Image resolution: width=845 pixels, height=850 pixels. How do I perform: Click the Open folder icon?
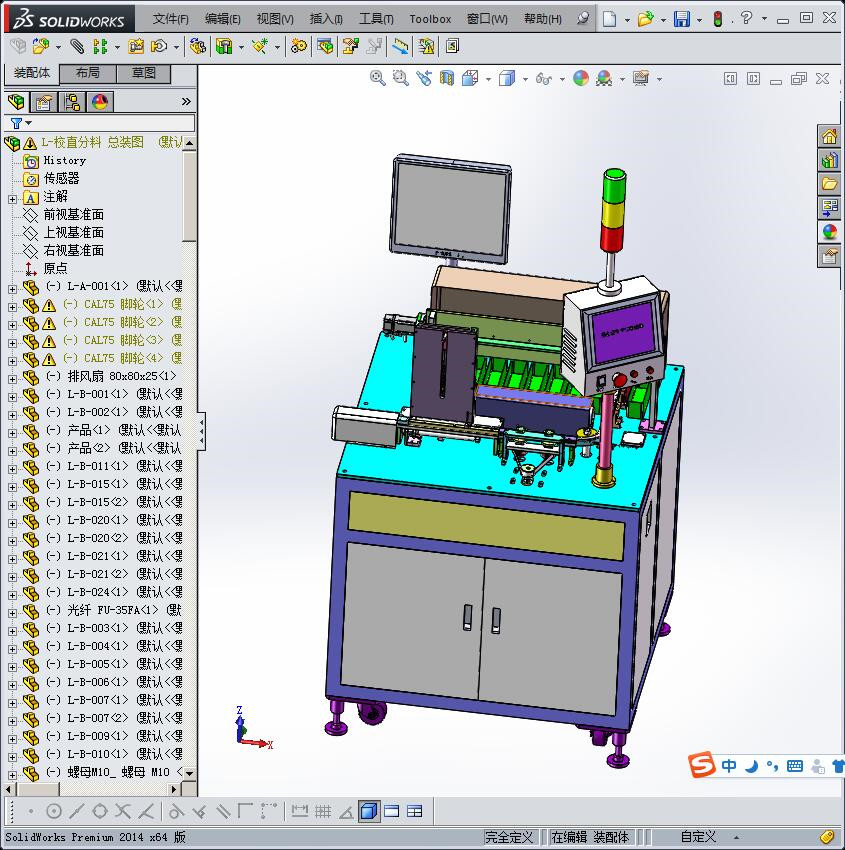pyautogui.click(x=646, y=20)
